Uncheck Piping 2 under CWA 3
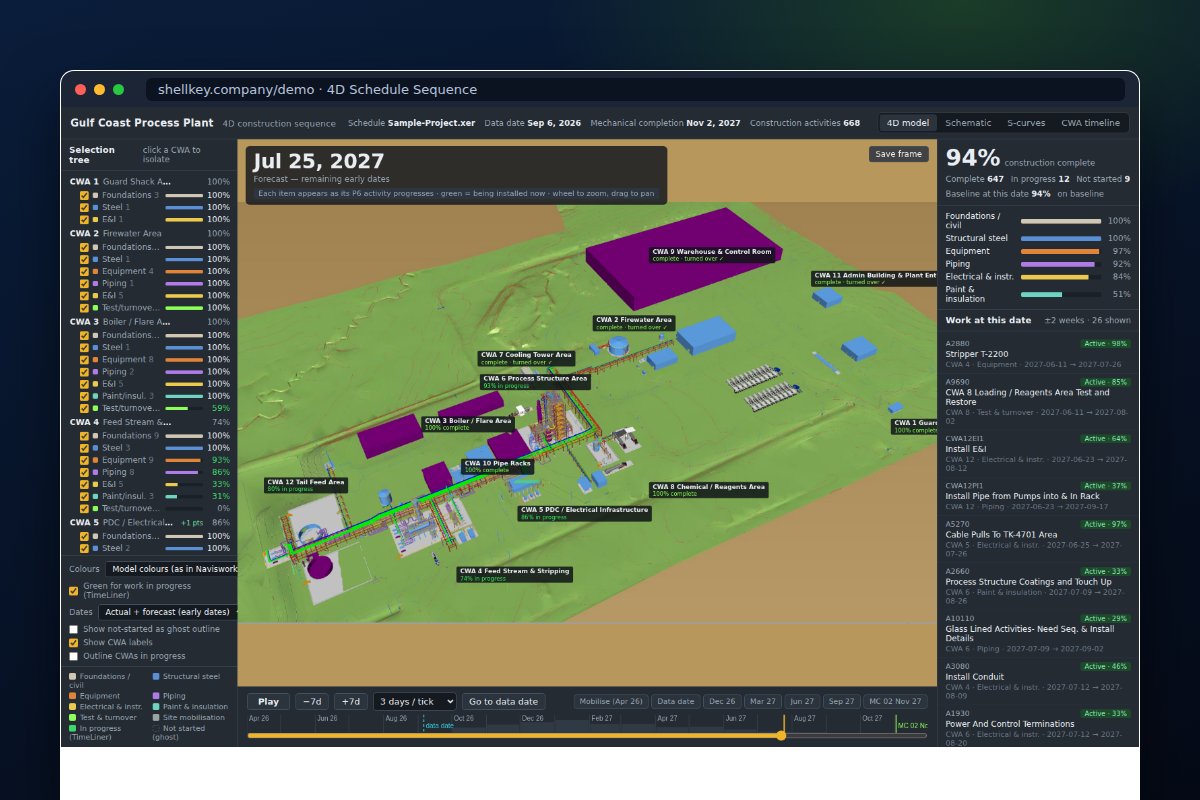 point(84,371)
